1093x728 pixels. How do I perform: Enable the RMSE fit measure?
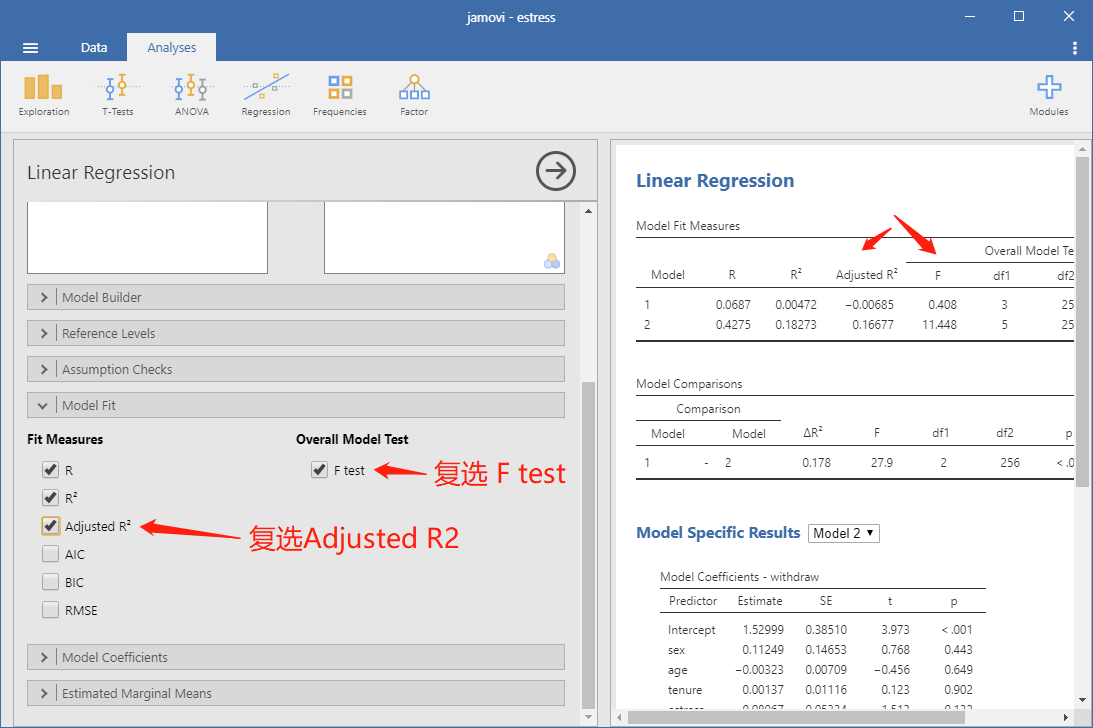(x=50, y=609)
